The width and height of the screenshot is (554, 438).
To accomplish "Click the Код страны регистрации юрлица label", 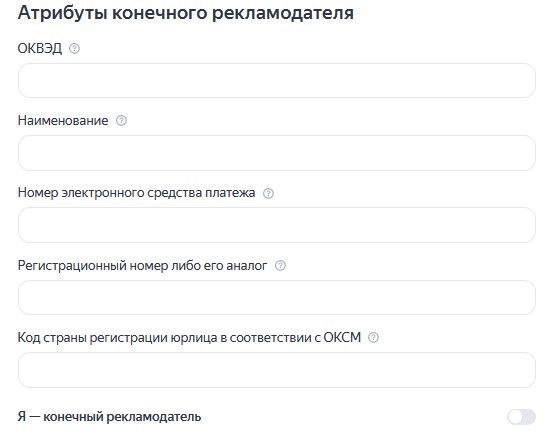I will (189, 338).
